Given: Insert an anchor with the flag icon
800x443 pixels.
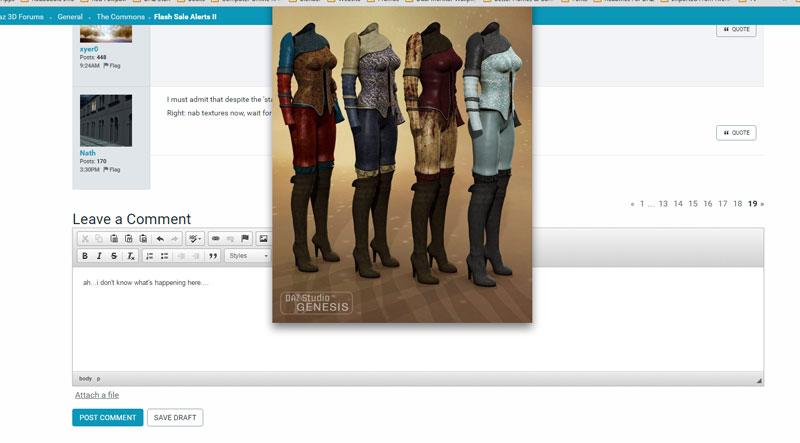Looking at the screenshot, I should coord(245,239).
